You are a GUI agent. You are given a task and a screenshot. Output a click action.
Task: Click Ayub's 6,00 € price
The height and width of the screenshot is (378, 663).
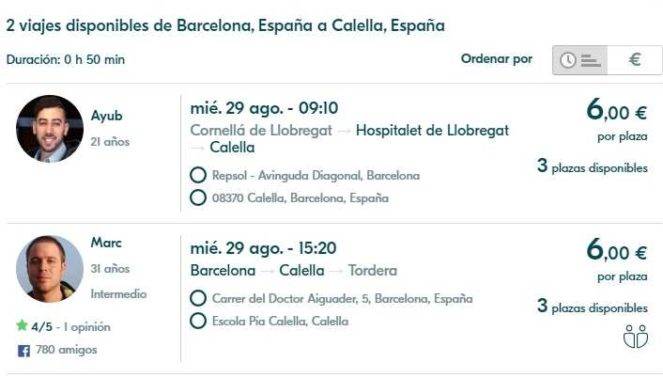click(x=616, y=110)
